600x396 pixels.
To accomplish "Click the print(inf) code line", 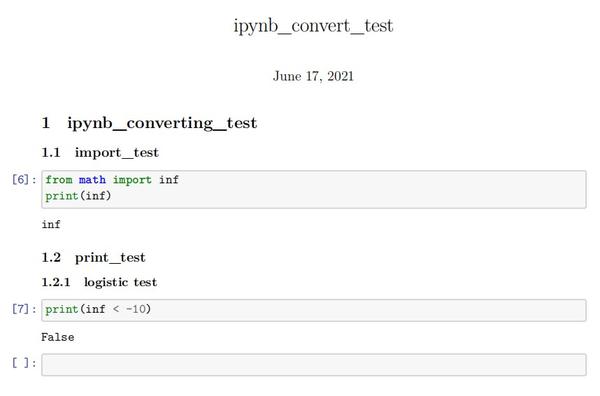I will [78, 196].
